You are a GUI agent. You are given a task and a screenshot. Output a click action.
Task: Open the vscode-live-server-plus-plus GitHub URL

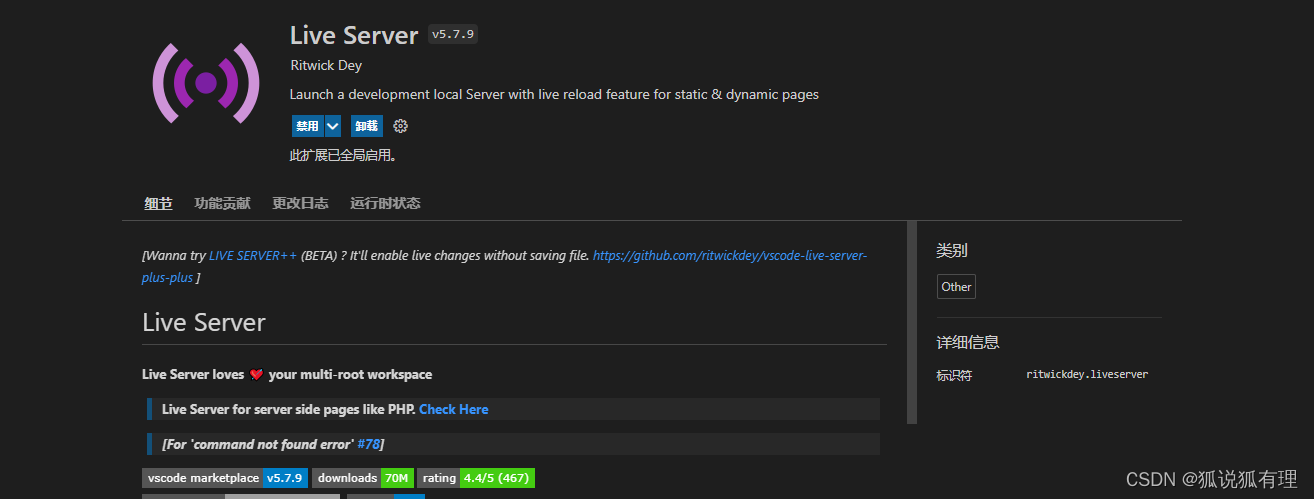point(730,256)
